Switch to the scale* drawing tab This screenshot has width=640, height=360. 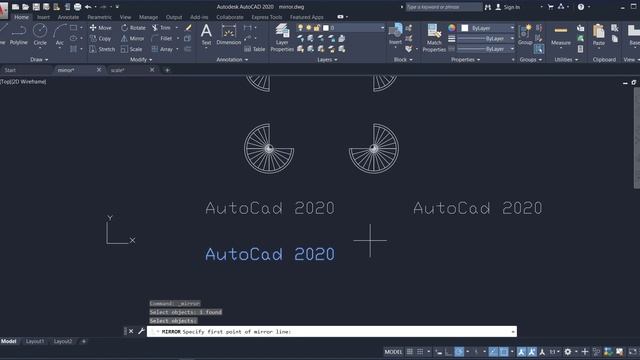118,70
